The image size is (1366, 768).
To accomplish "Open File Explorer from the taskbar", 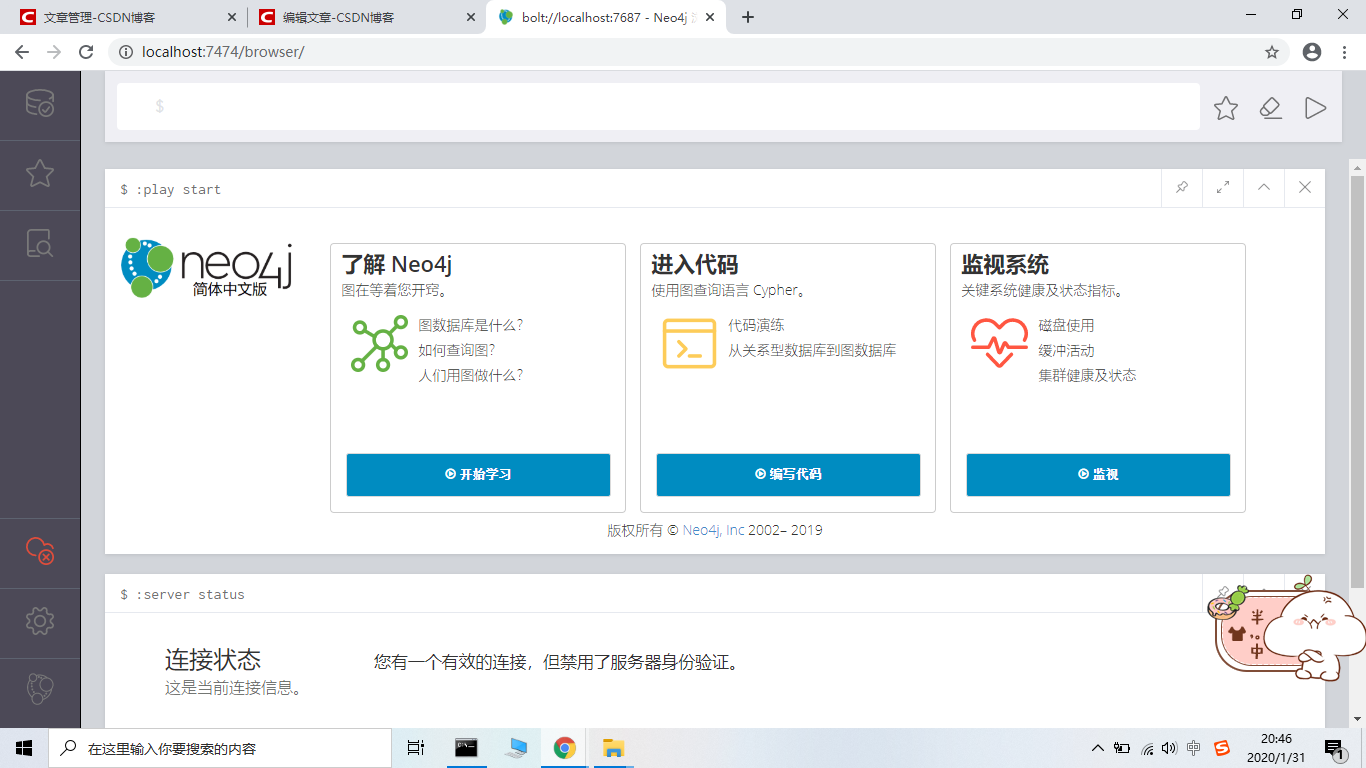I will (614, 748).
